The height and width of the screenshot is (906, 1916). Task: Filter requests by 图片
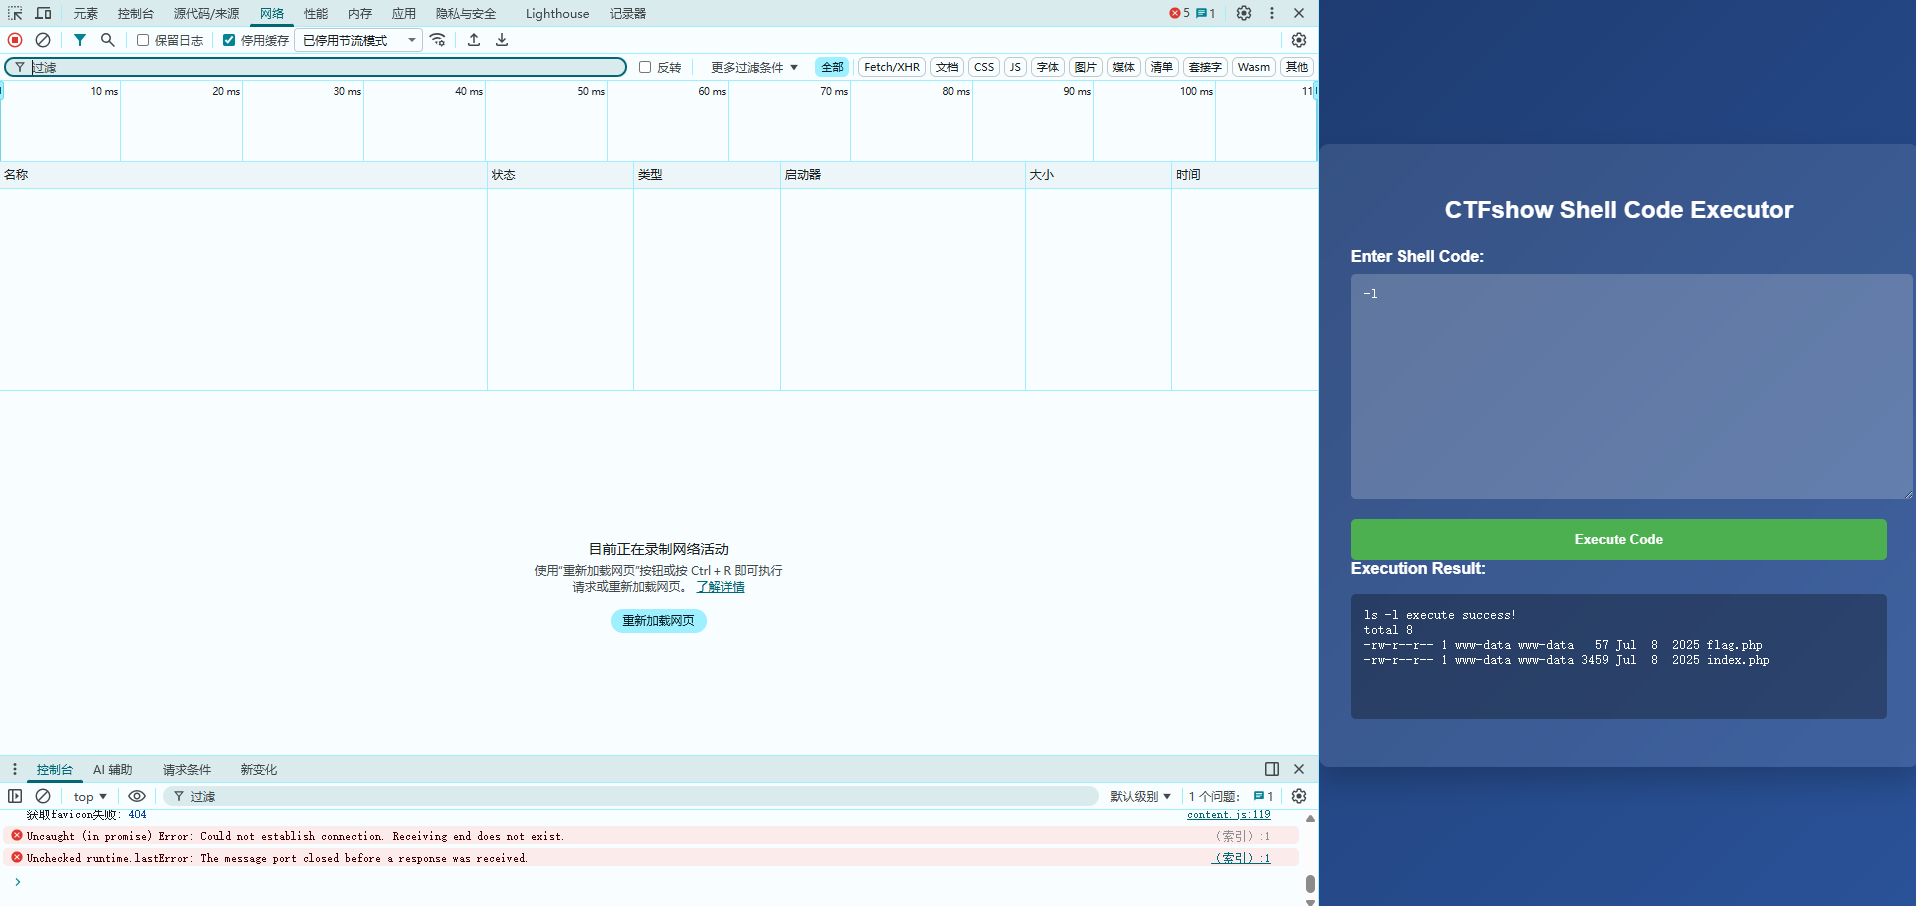pyautogui.click(x=1086, y=67)
